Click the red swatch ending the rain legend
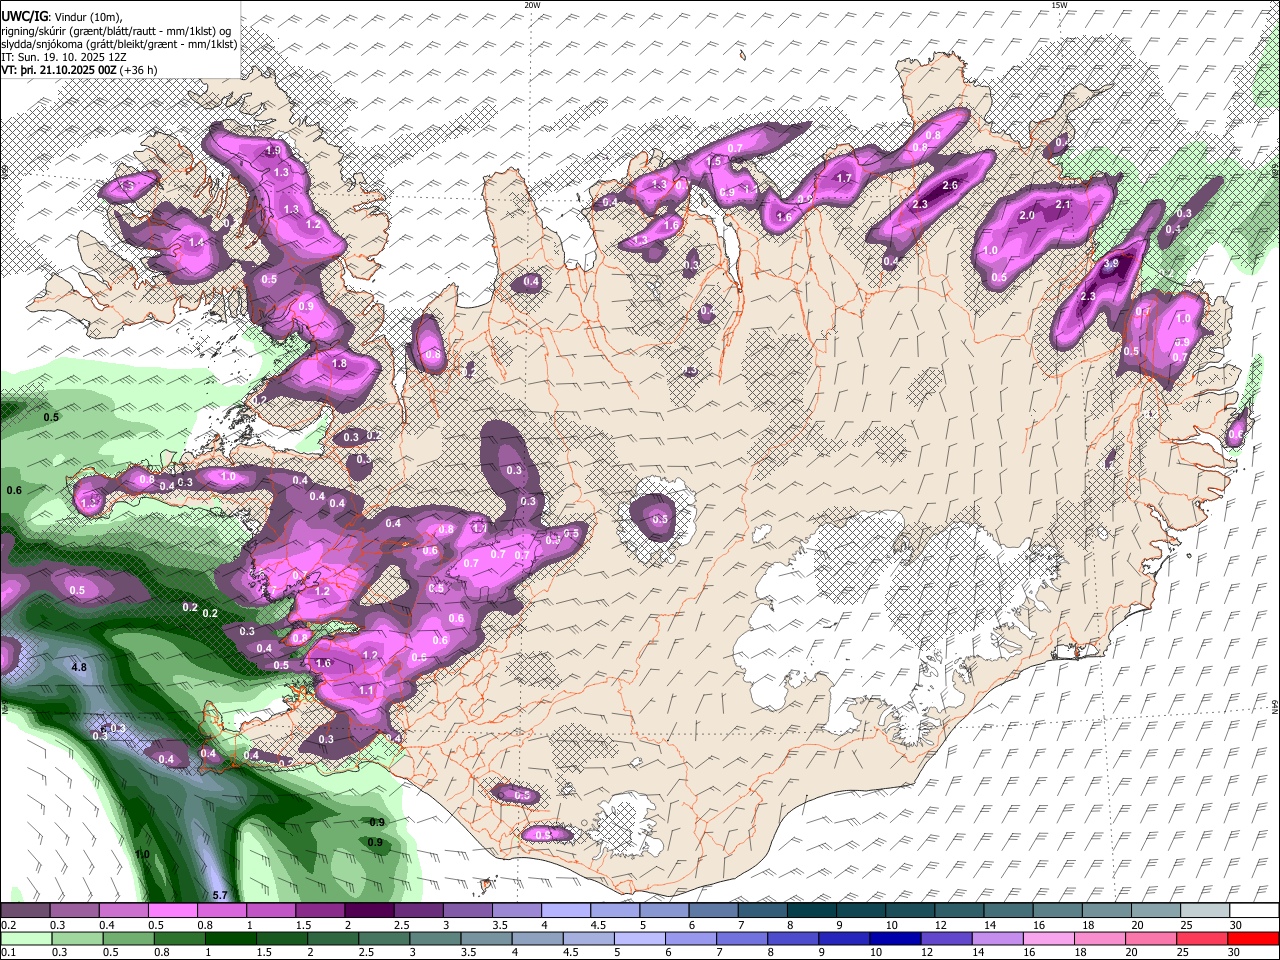Viewport: 1280px width, 960px height. click(1254, 939)
